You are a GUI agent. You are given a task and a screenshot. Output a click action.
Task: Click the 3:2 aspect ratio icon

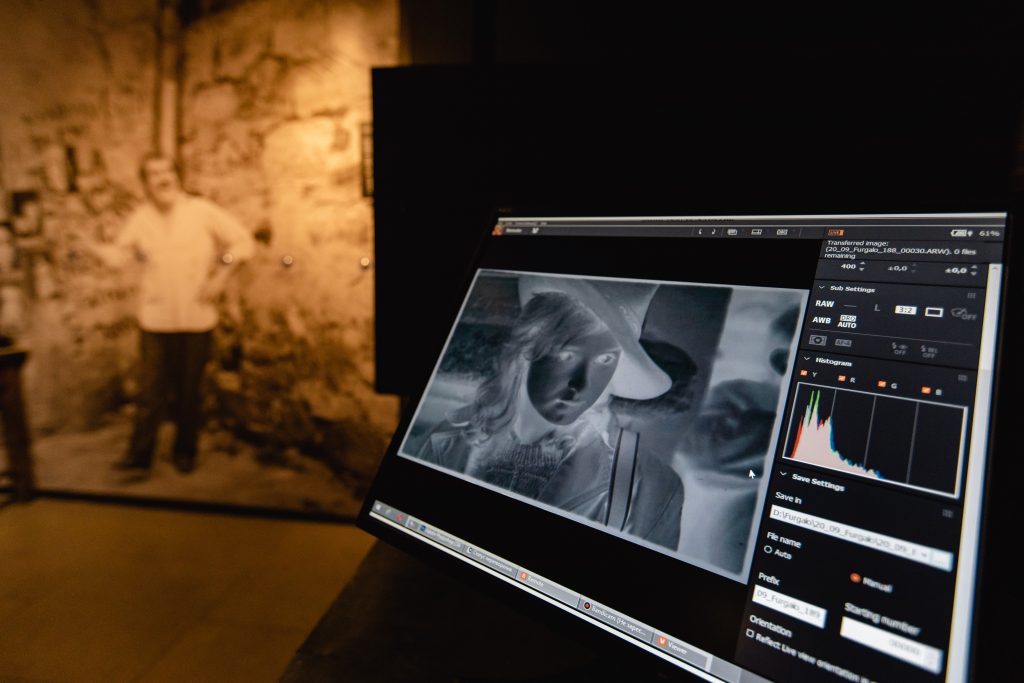click(905, 310)
